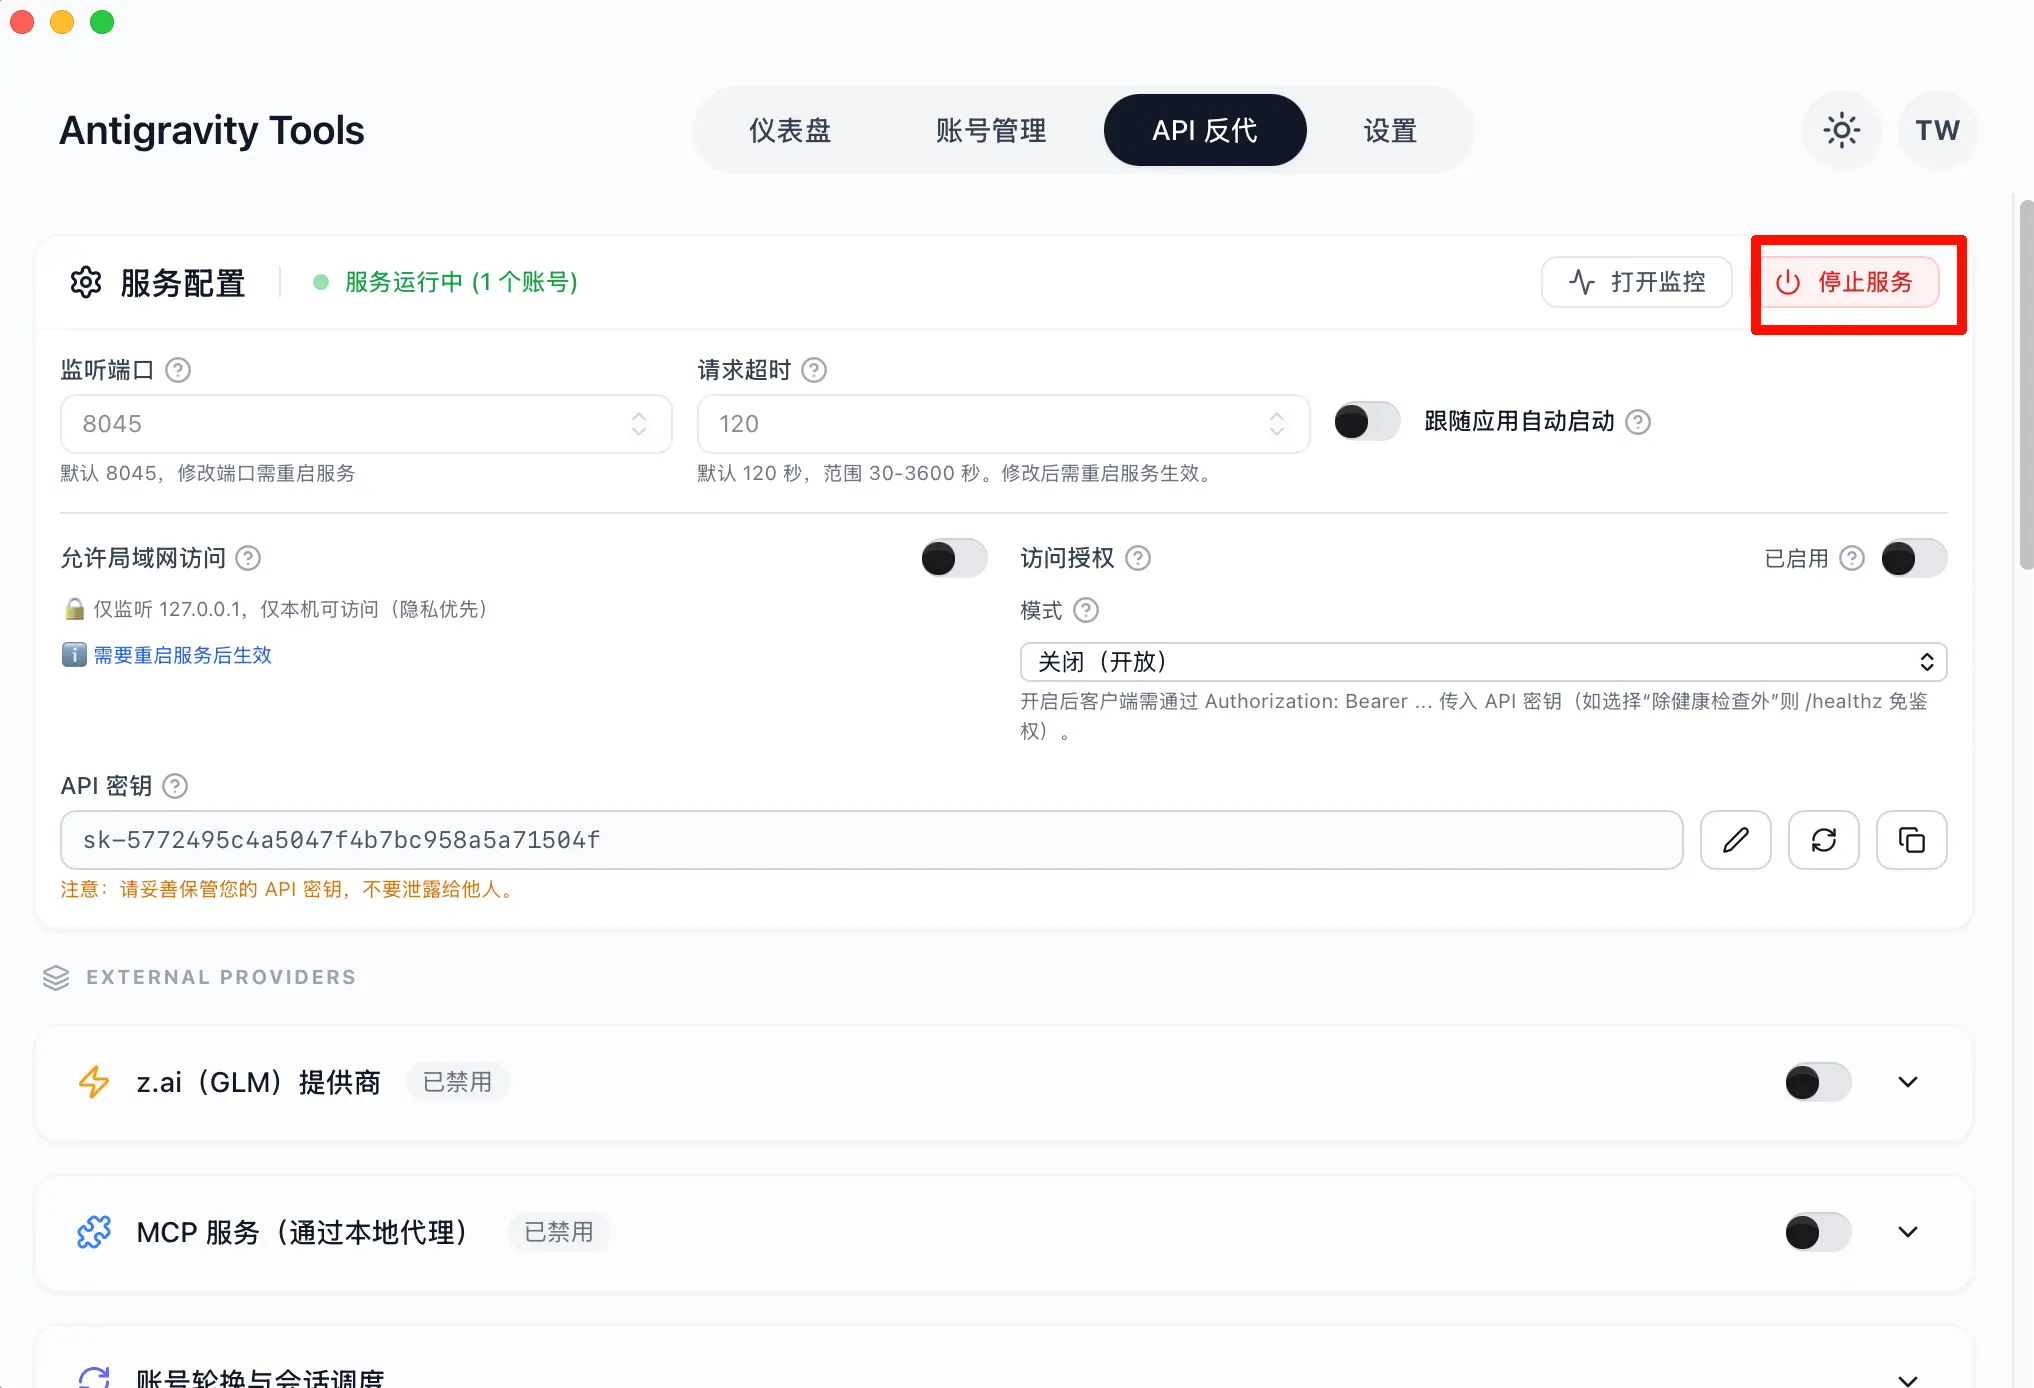
Task: Expand the z.ai (GLM) 提供商 section
Action: coord(1907,1082)
